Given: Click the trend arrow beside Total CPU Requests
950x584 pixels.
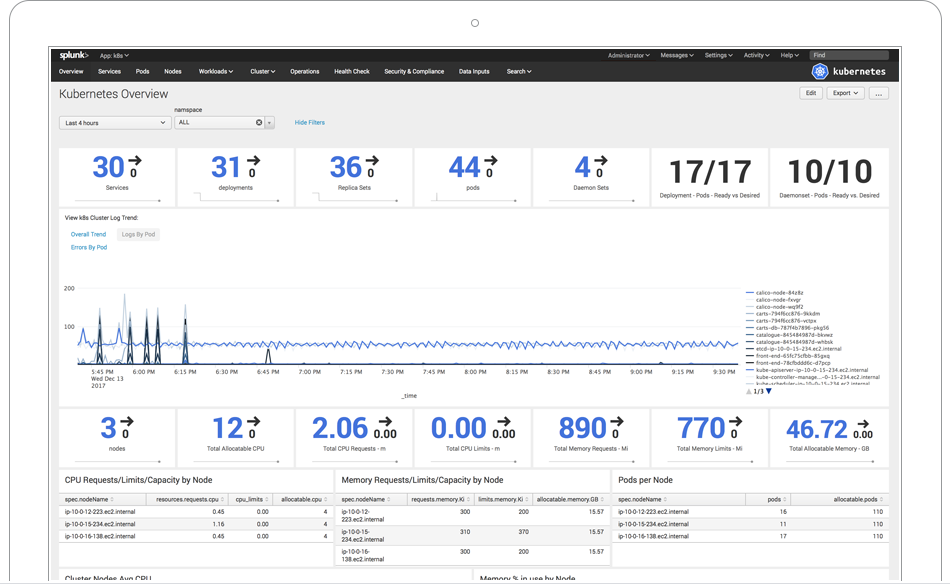Looking at the screenshot, I should [385, 422].
